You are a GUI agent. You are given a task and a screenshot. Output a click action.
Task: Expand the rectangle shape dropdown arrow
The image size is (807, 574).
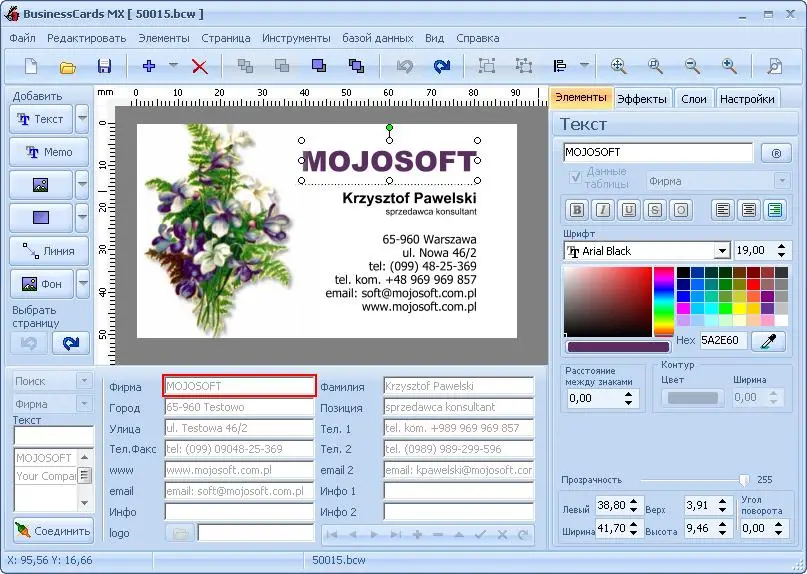pyautogui.click(x=82, y=218)
